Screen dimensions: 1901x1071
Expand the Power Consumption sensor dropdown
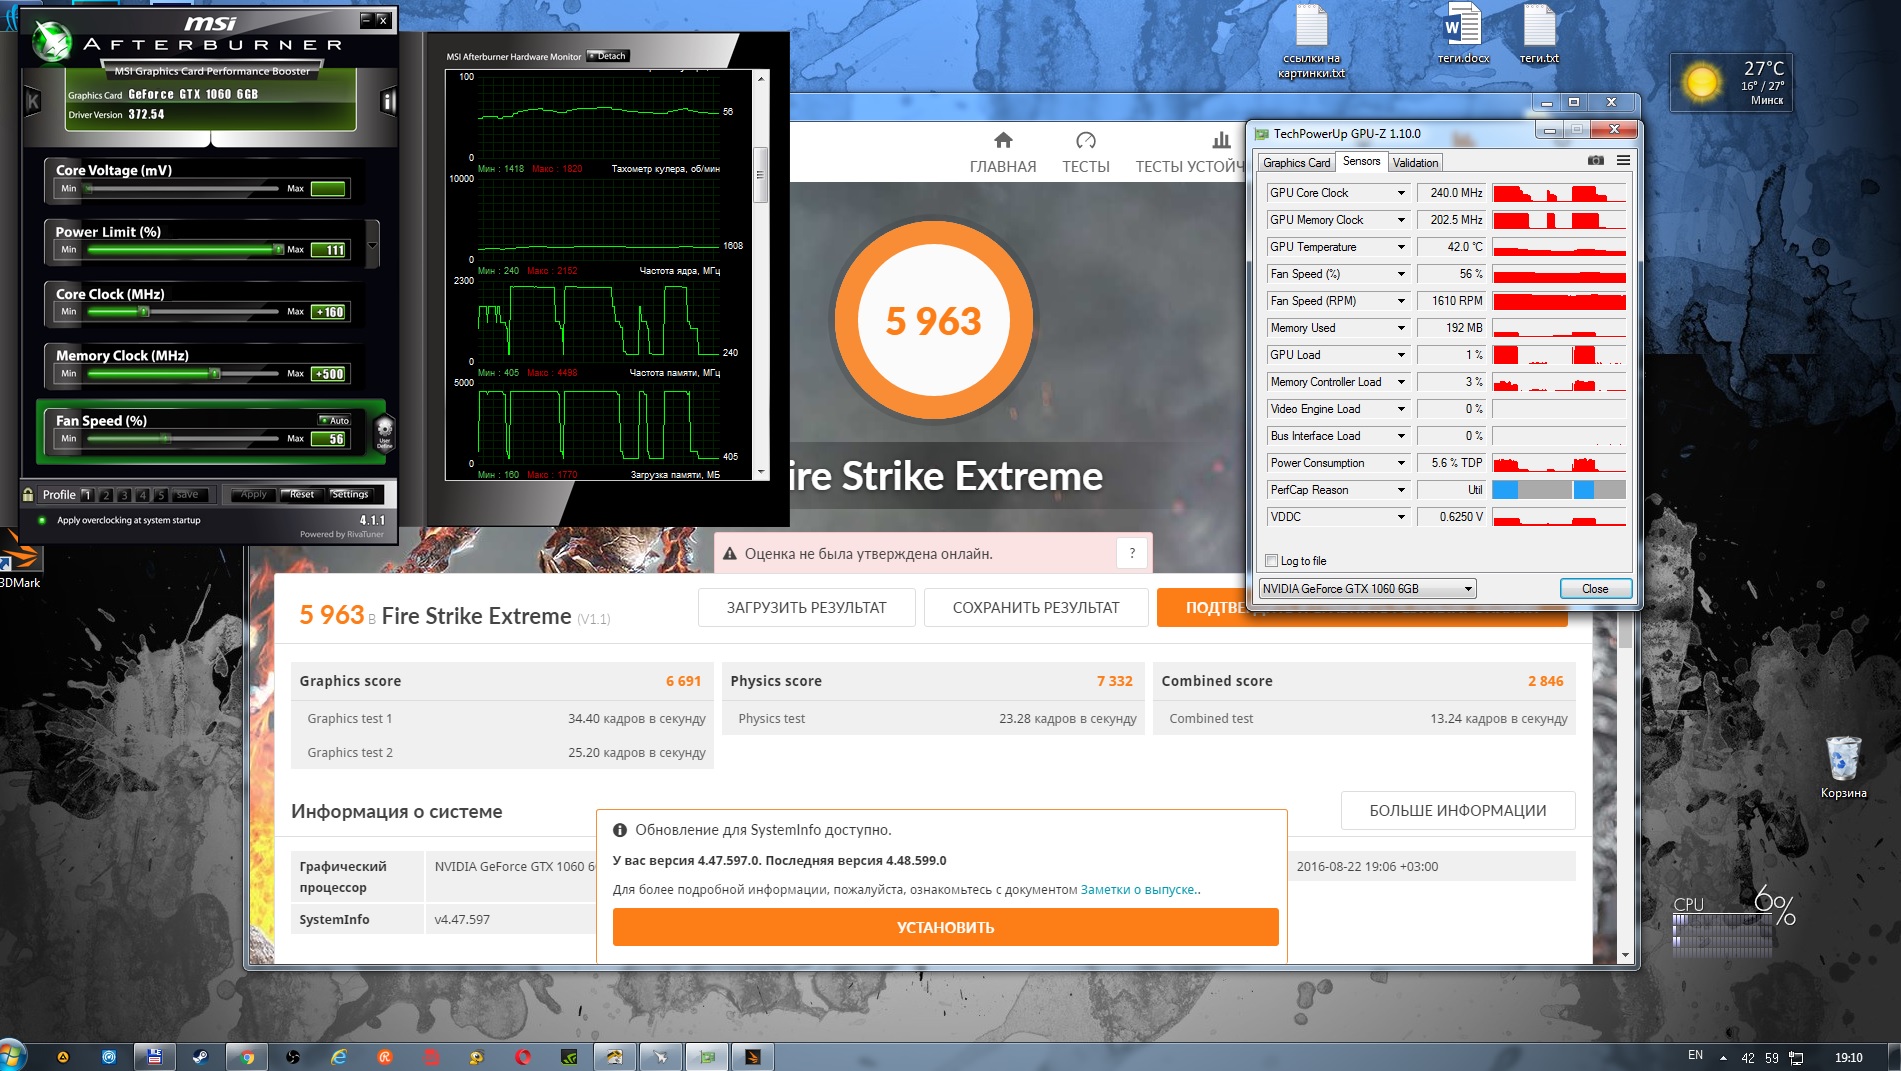pos(1401,463)
